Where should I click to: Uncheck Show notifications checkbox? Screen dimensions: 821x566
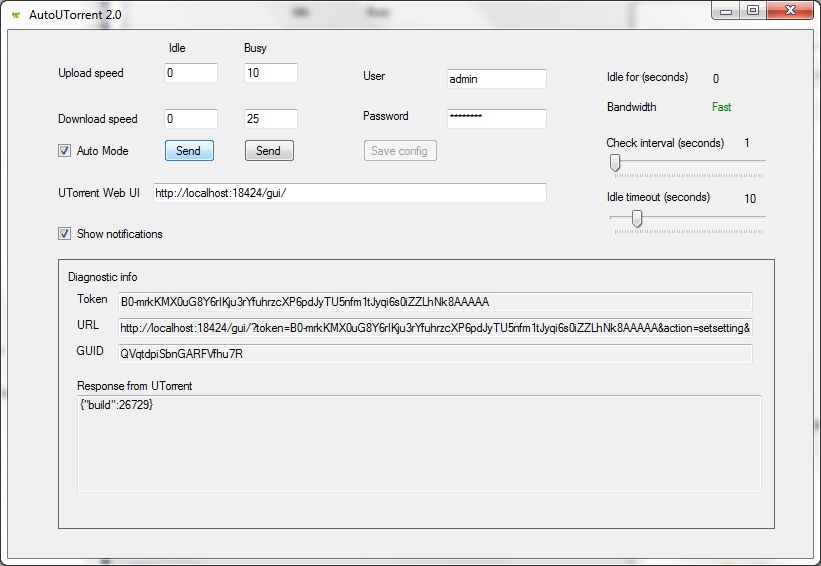click(x=64, y=234)
